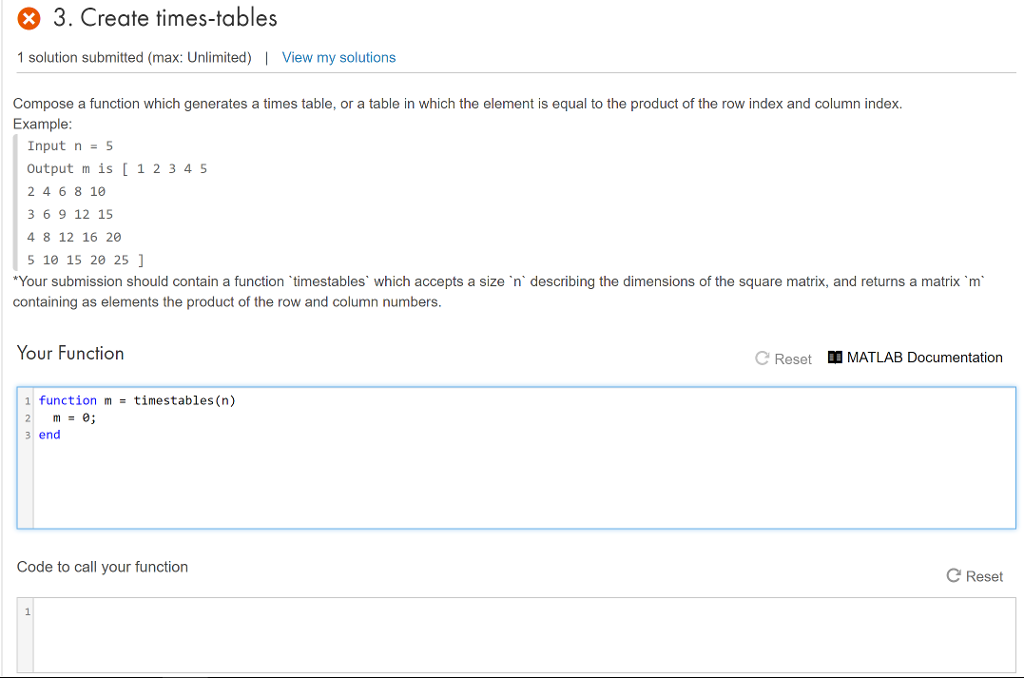The image size is (1024, 678).
Task: Open the View my solutions link
Action: 338,57
